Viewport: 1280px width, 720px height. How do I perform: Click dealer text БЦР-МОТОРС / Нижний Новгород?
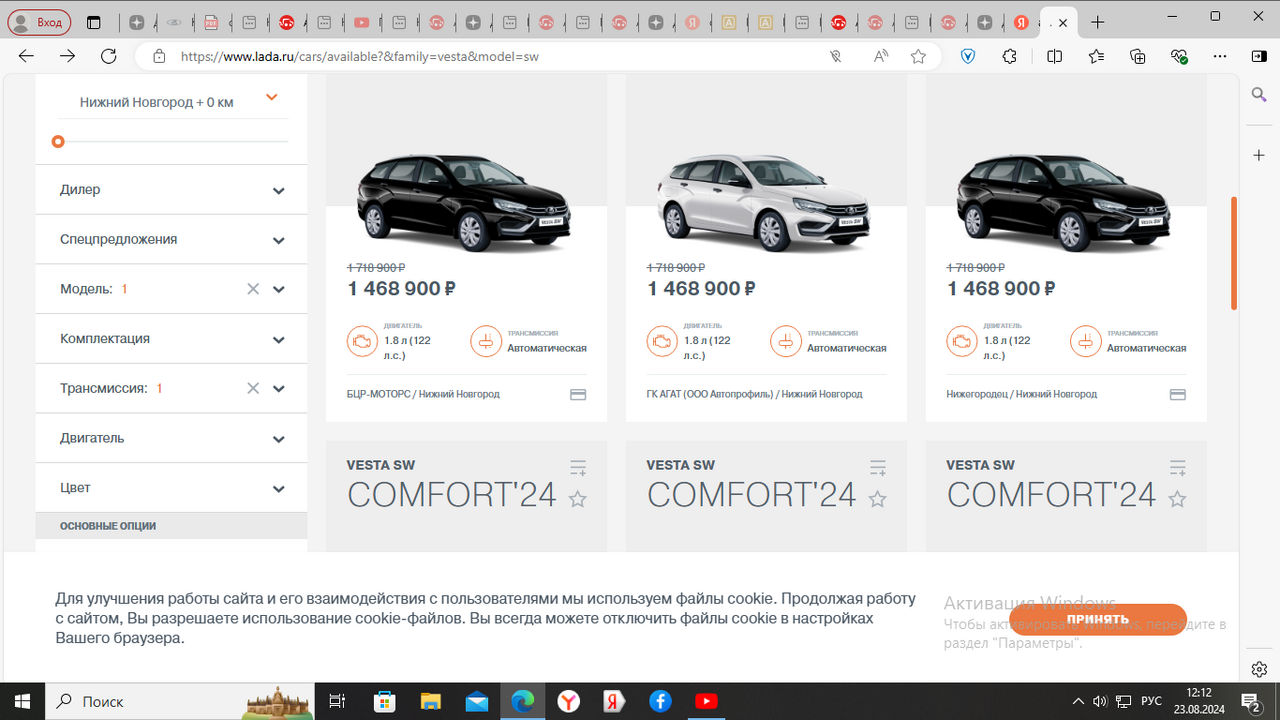(x=423, y=394)
